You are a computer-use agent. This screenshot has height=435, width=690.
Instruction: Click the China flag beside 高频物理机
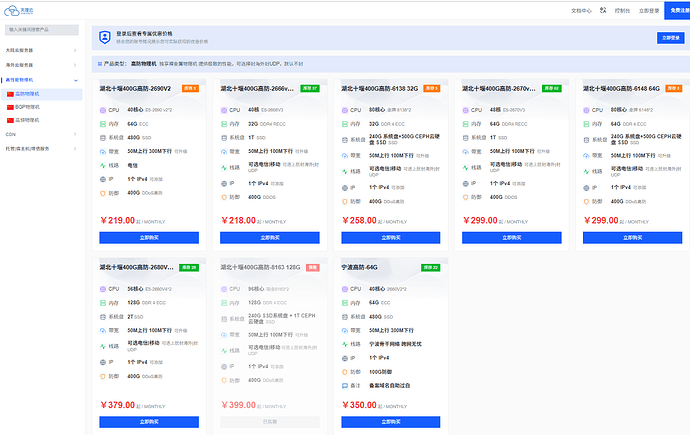tap(10, 120)
